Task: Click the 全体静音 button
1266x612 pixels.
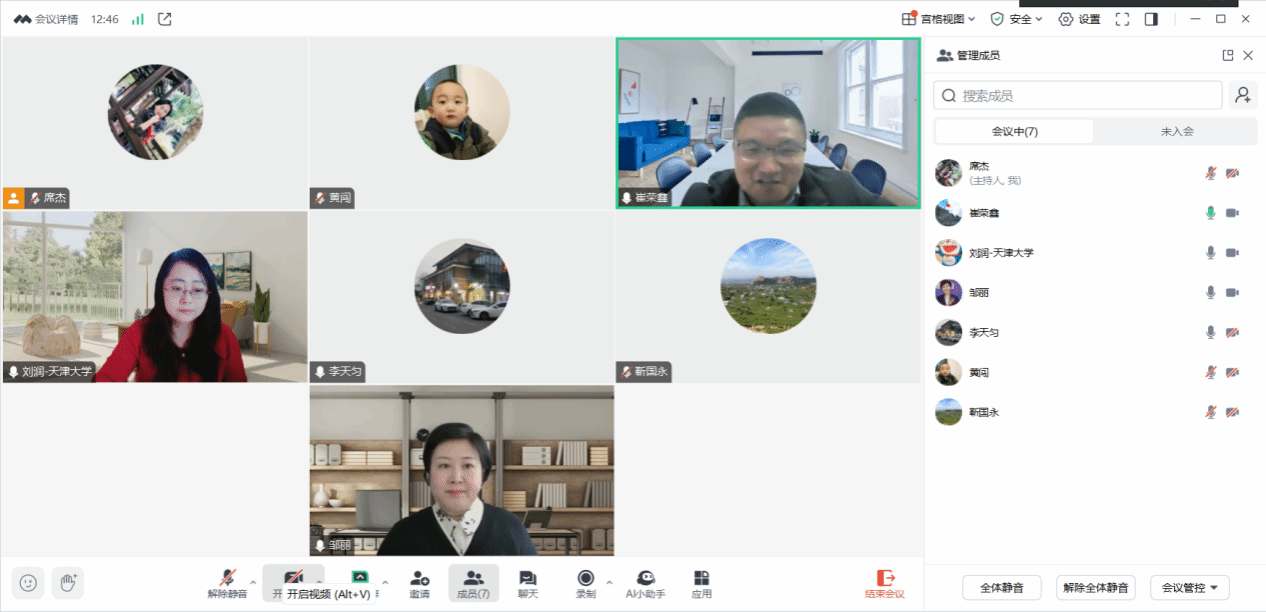Action: pos(1001,588)
